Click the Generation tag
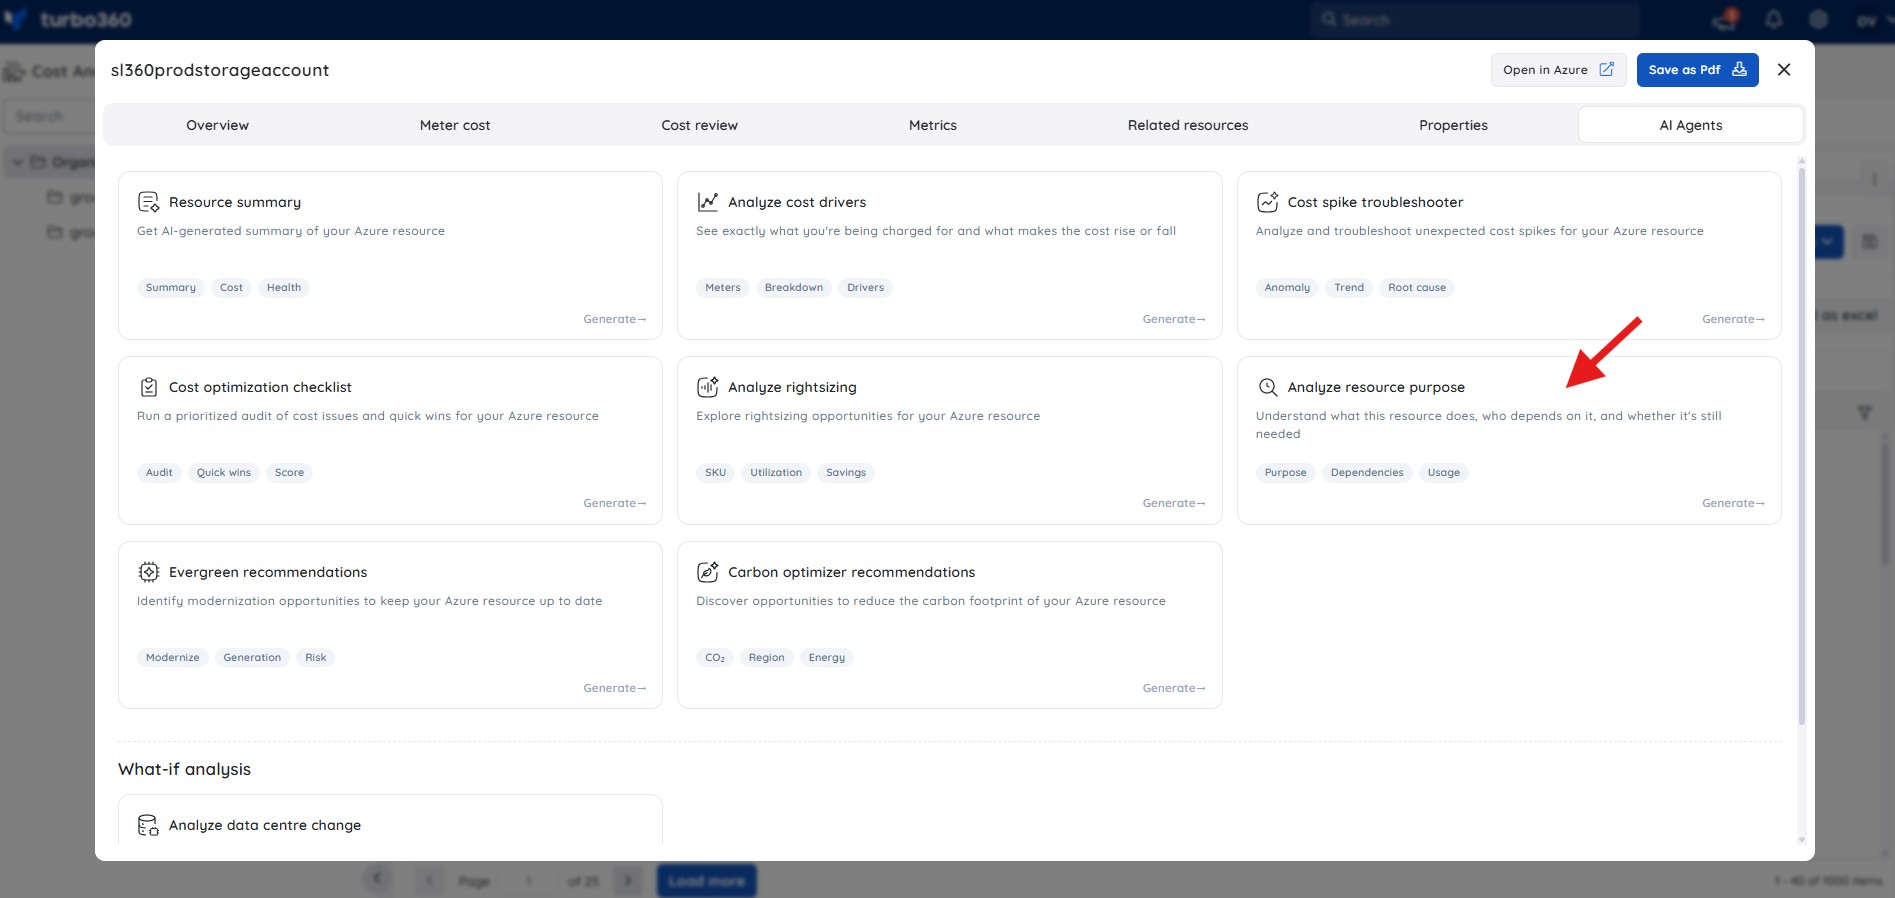Screen dimensions: 1895x898 pyautogui.click(x=252, y=657)
